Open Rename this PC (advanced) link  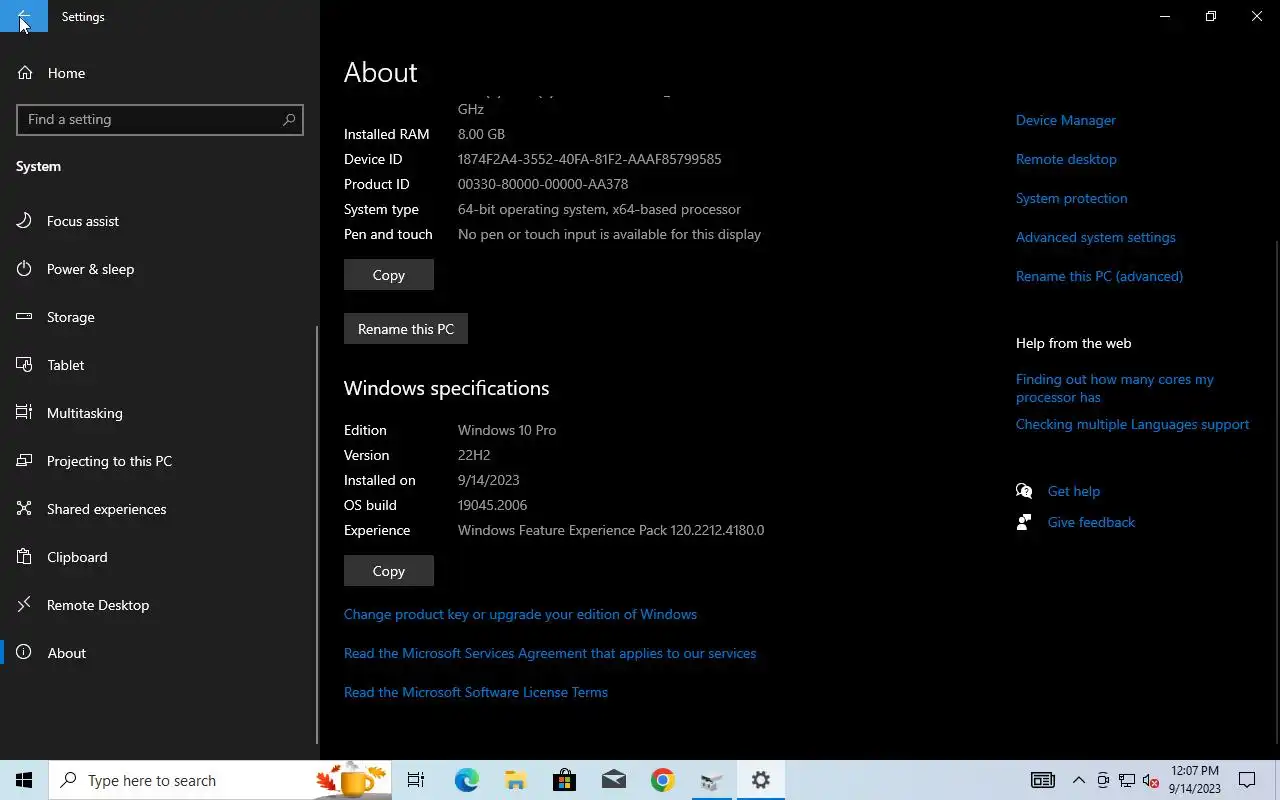[x=1099, y=276]
